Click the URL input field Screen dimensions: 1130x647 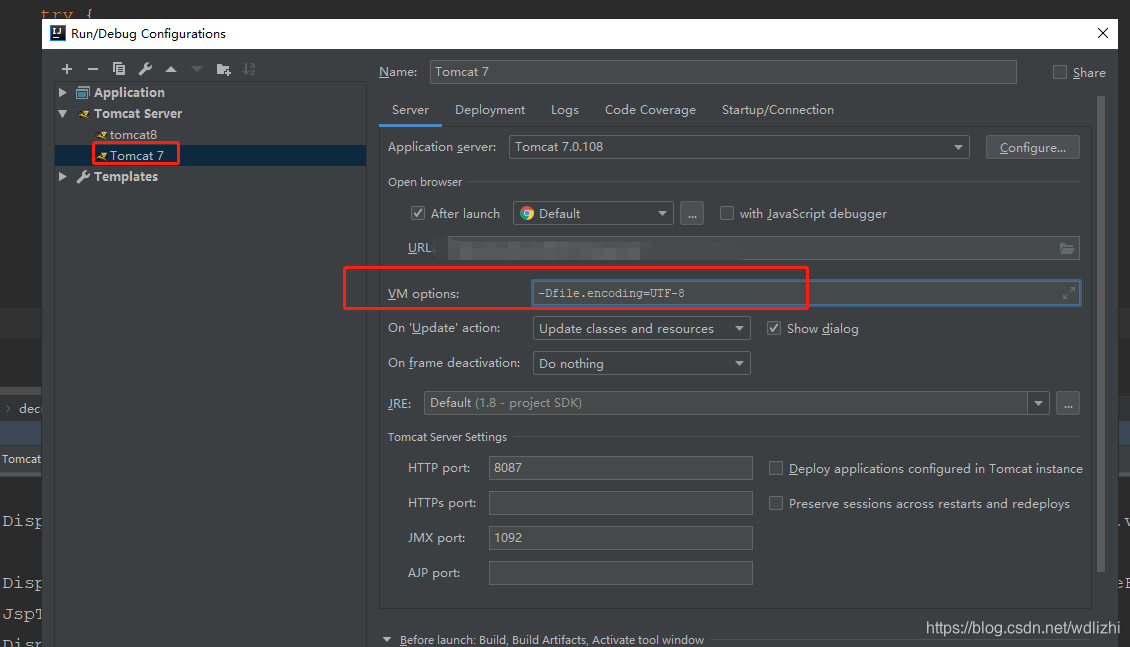[763, 248]
